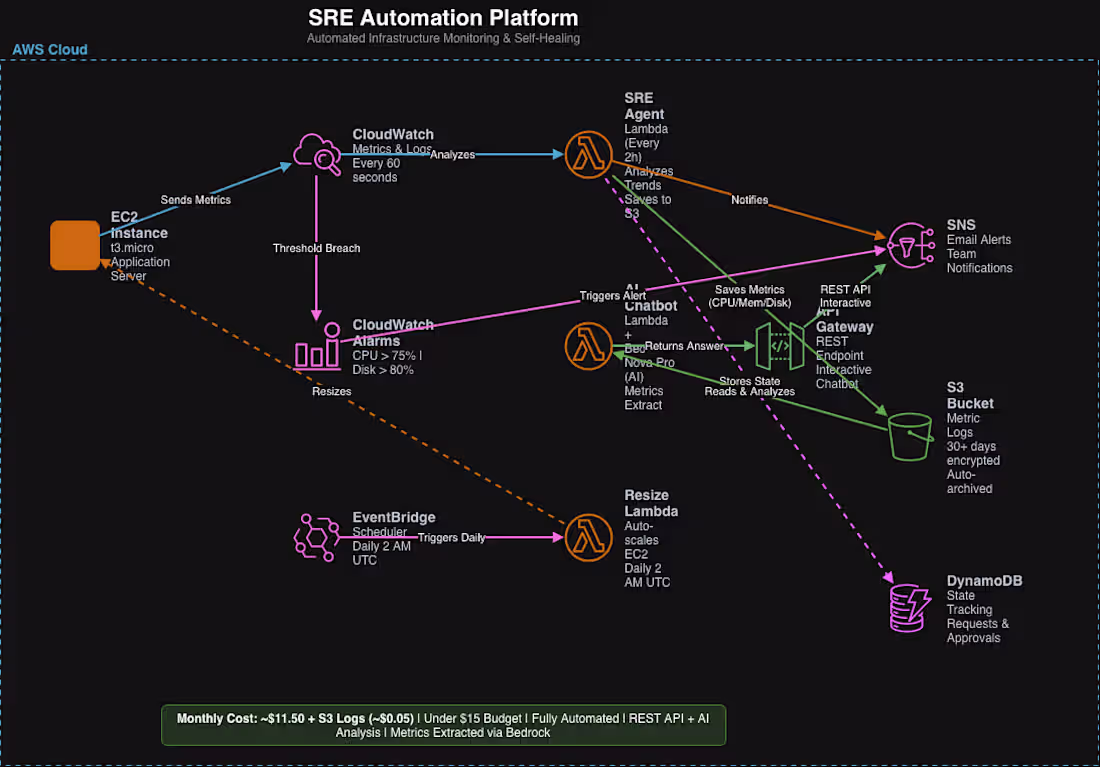Click the S3 Bucket heading text
Viewport: 1100px width, 767px height.
(970, 395)
